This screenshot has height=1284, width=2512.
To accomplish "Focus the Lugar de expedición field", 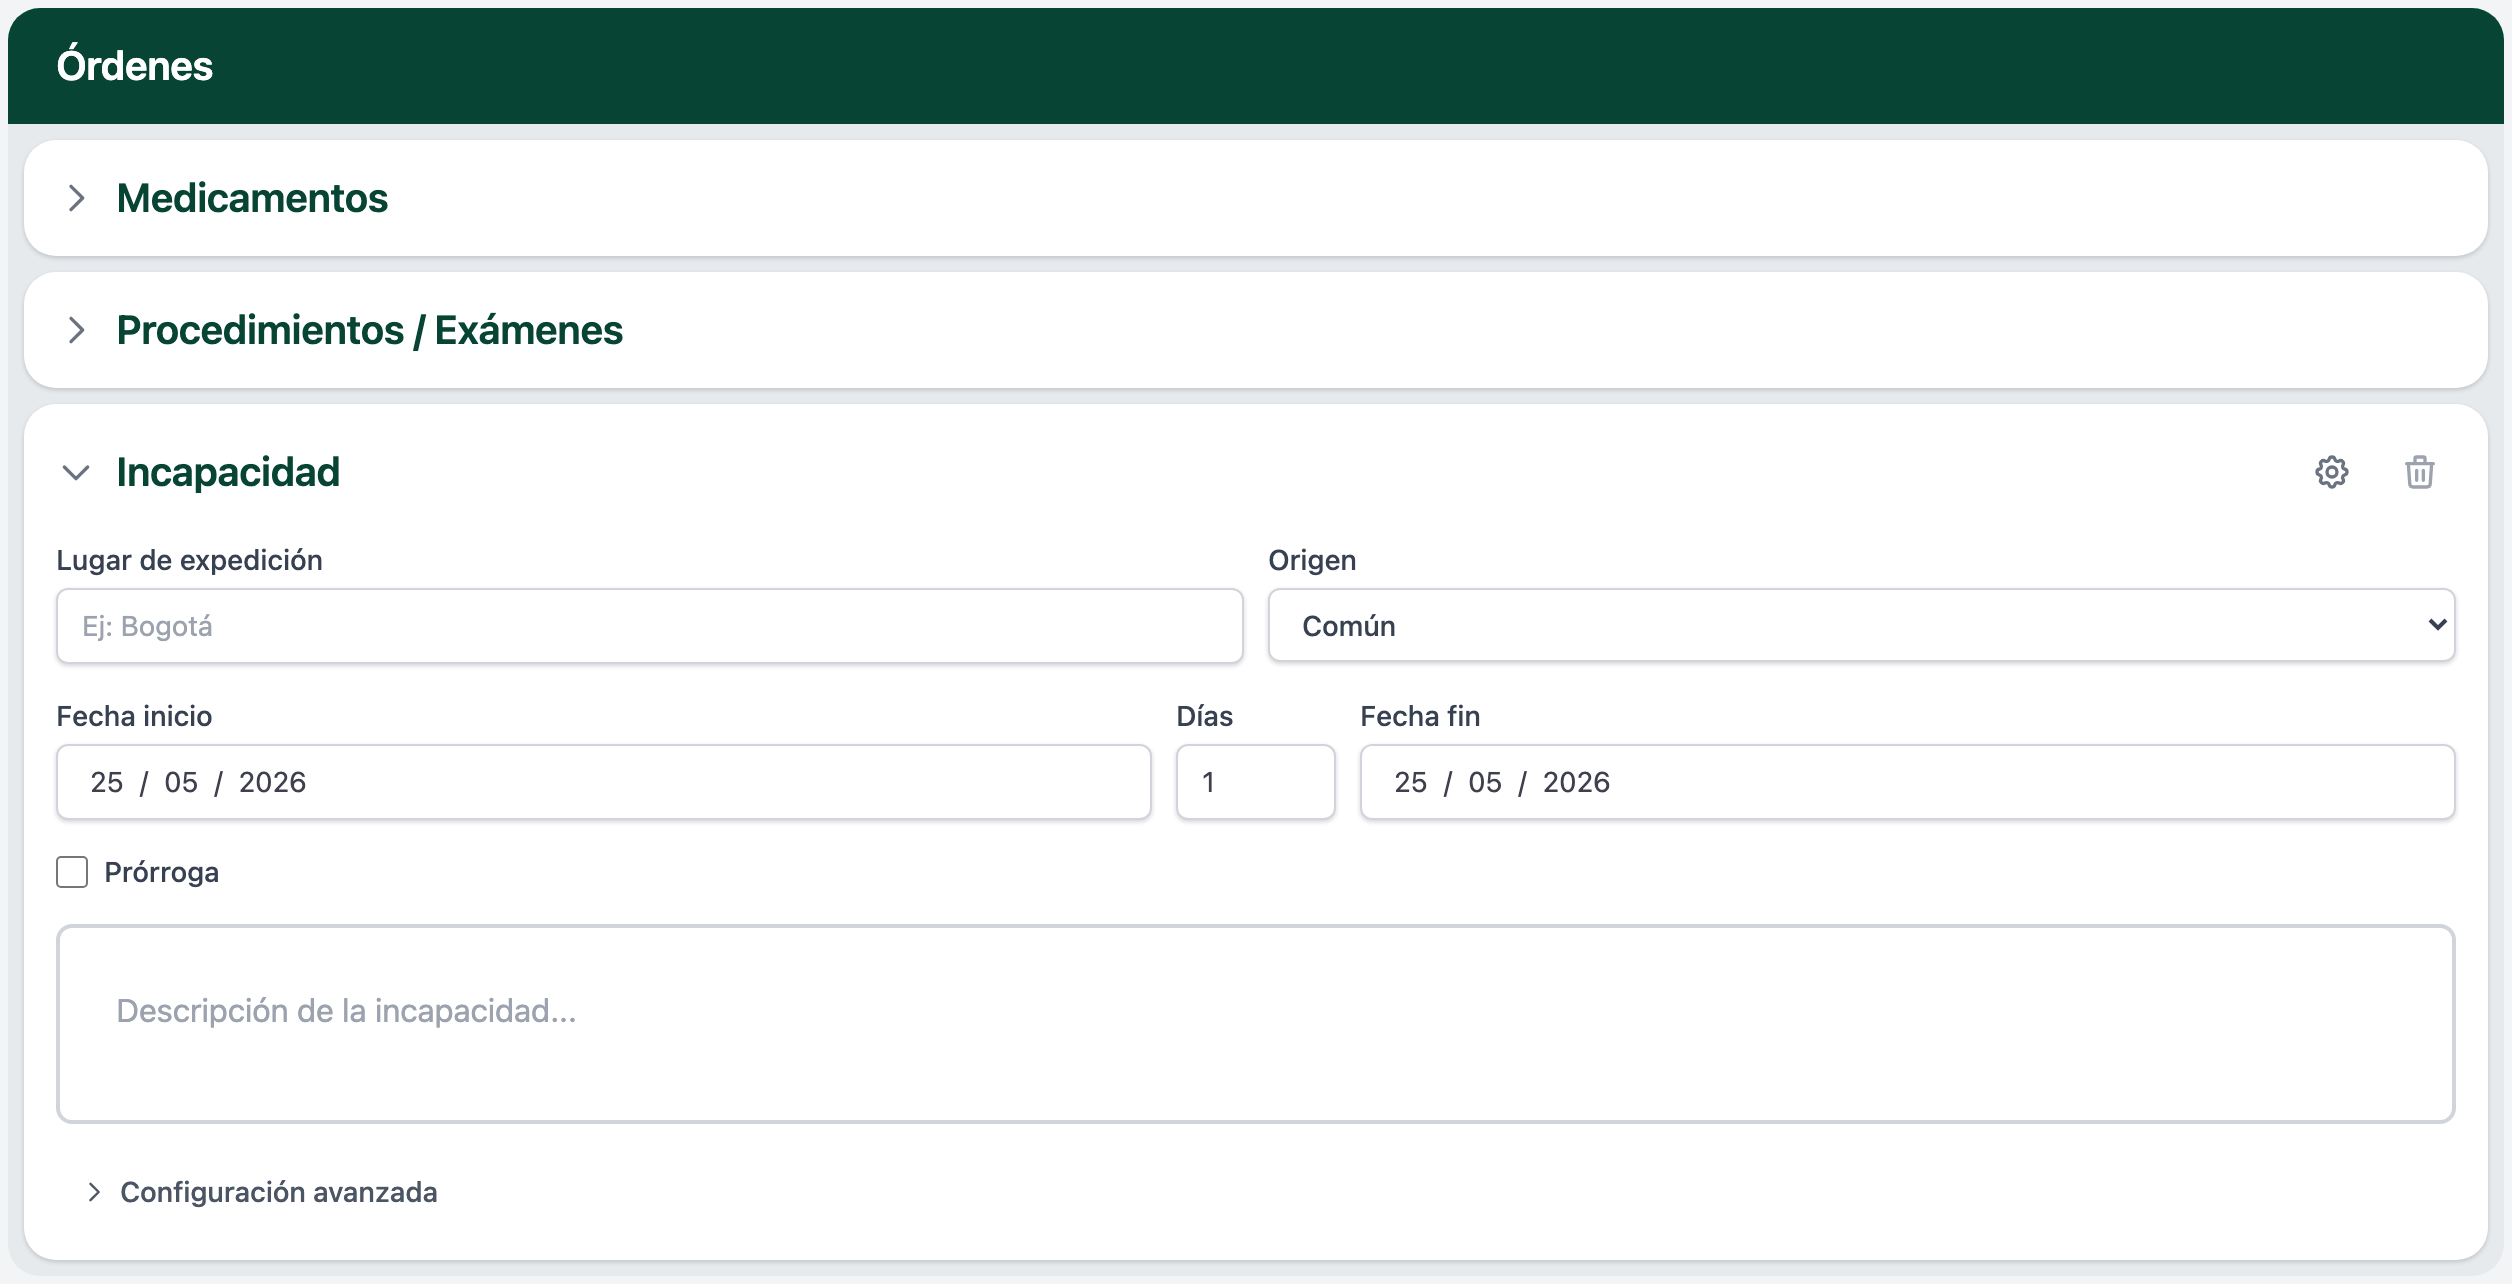I will click(650, 626).
